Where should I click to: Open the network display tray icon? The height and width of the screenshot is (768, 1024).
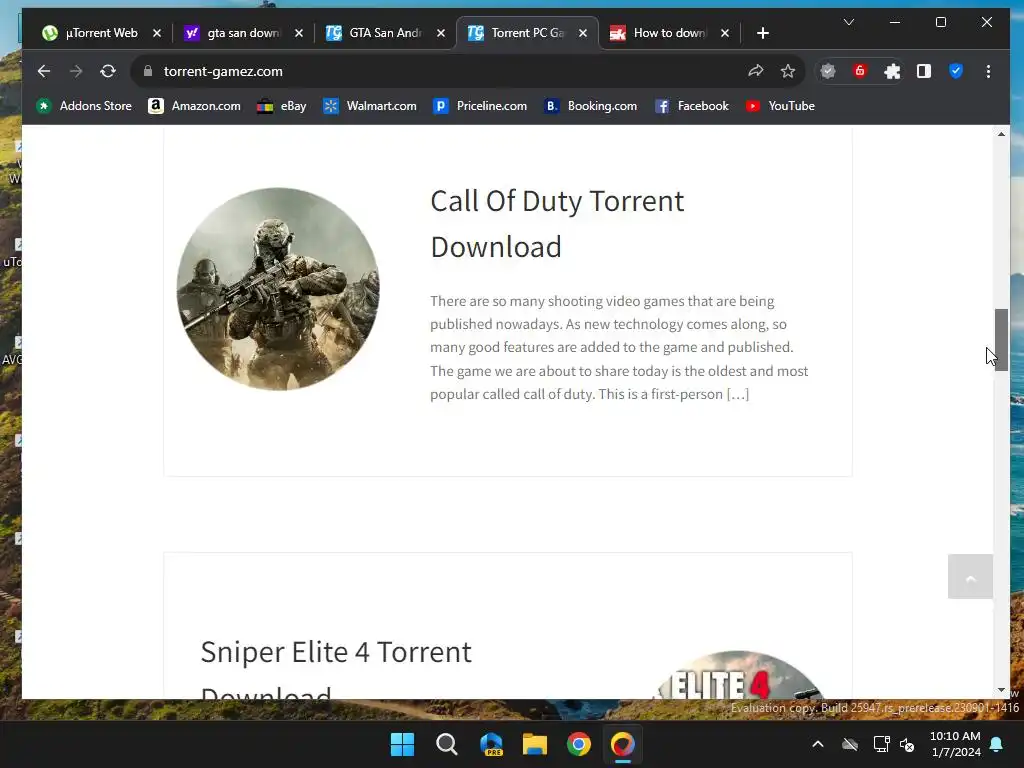tap(881, 744)
